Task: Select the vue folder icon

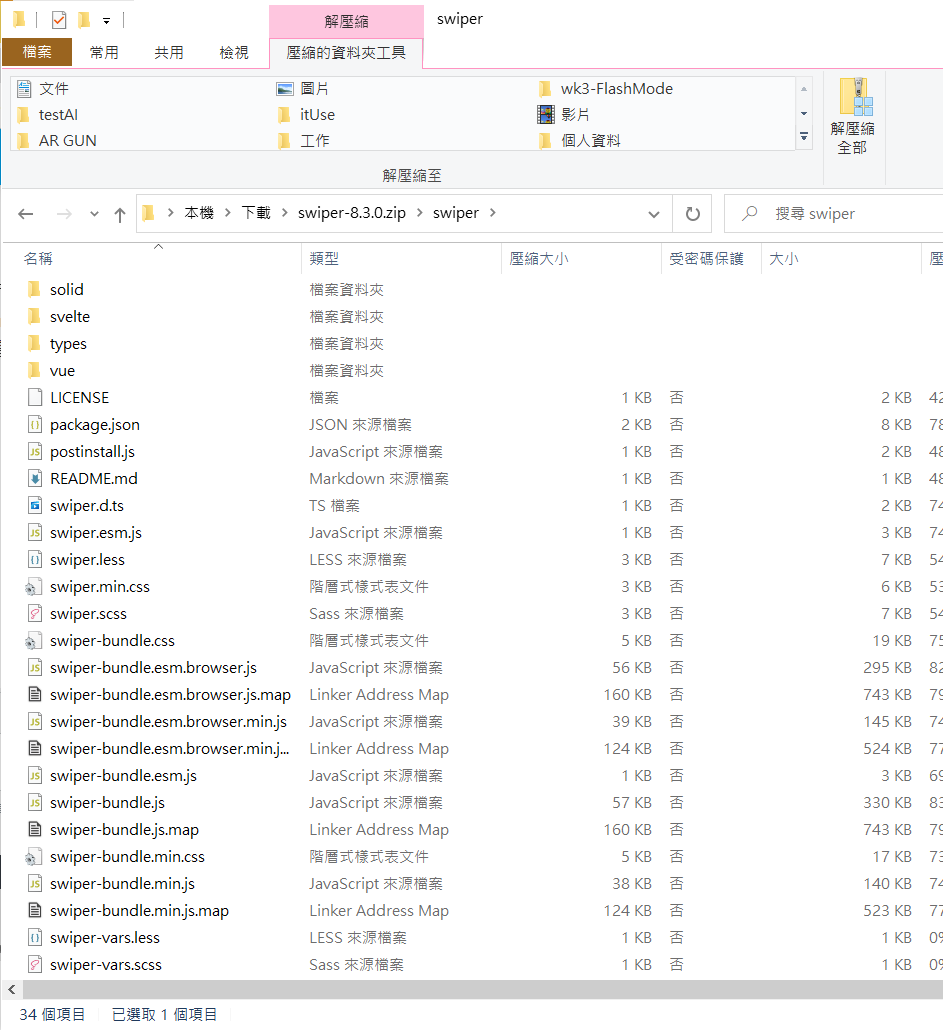Action: coord(35,370)
